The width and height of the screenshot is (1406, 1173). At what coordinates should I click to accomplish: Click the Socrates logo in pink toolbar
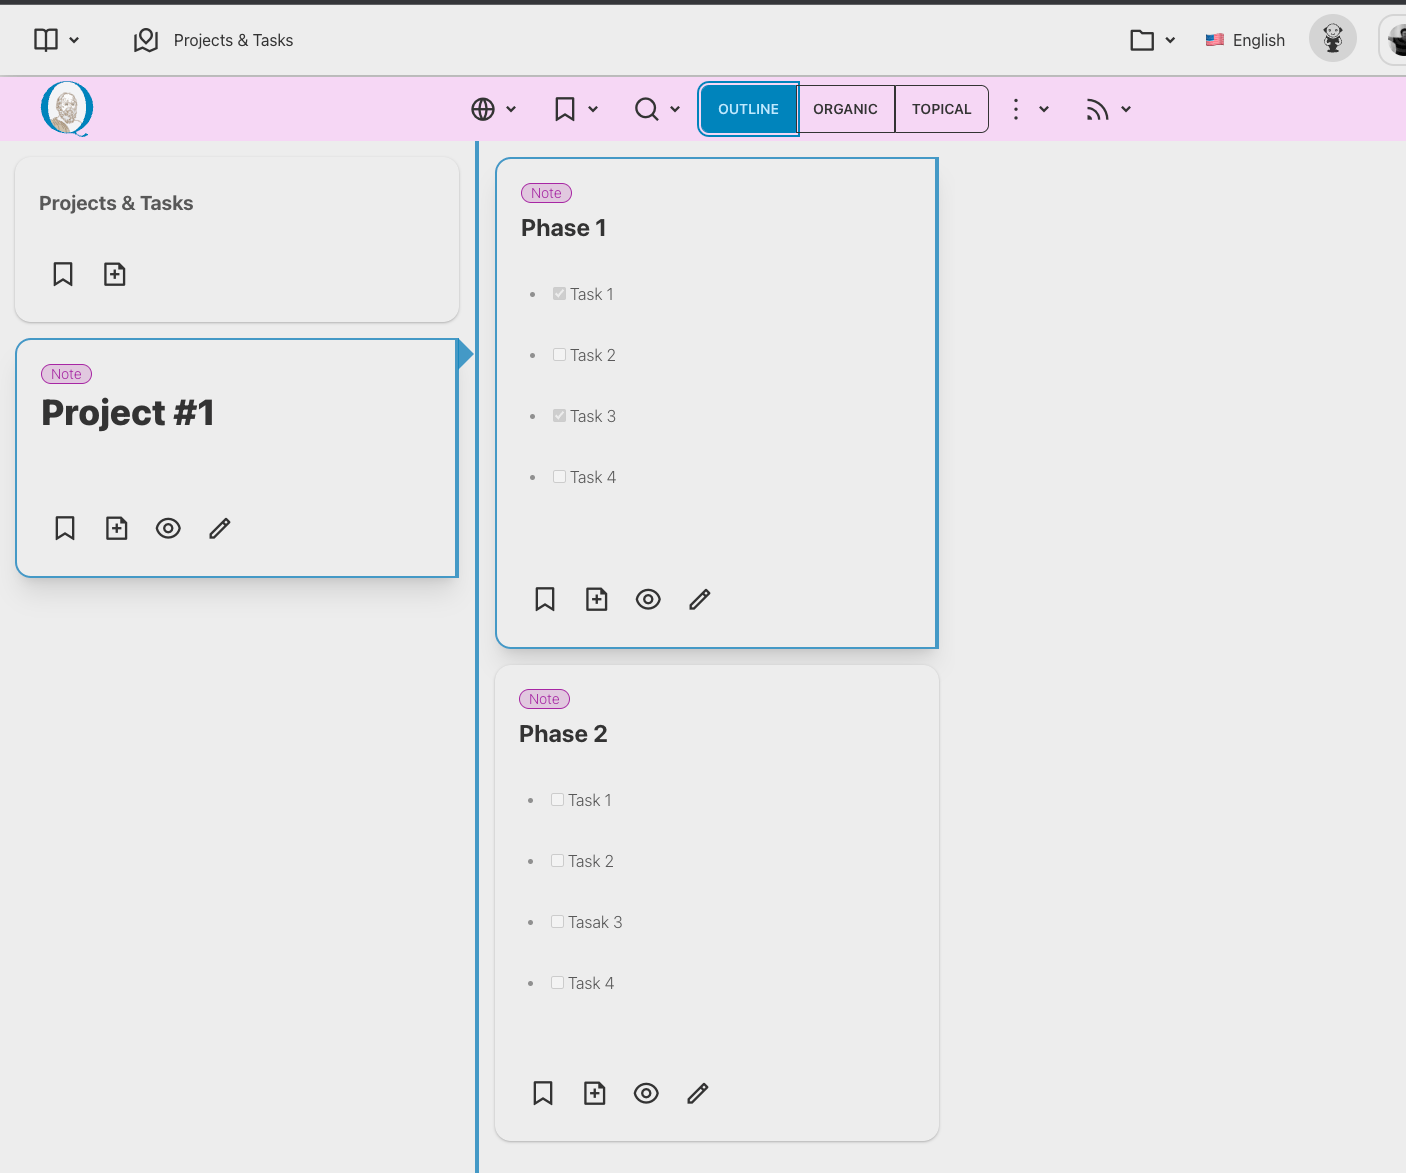(x=67, y=108)
